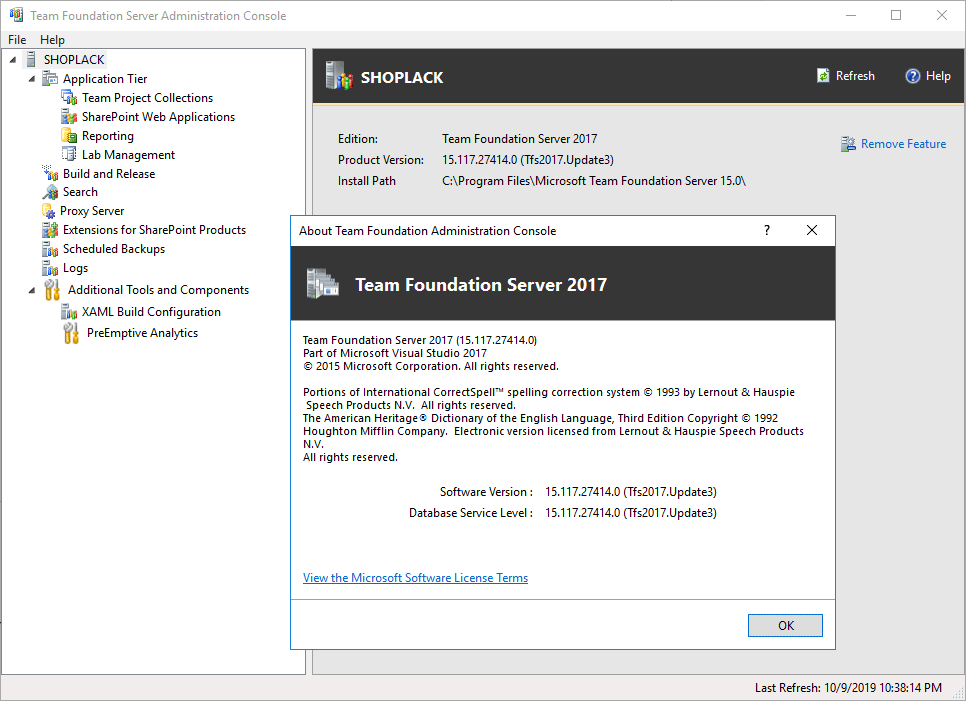
Task: Click the Reporting node icon
Action: point(69,136)
